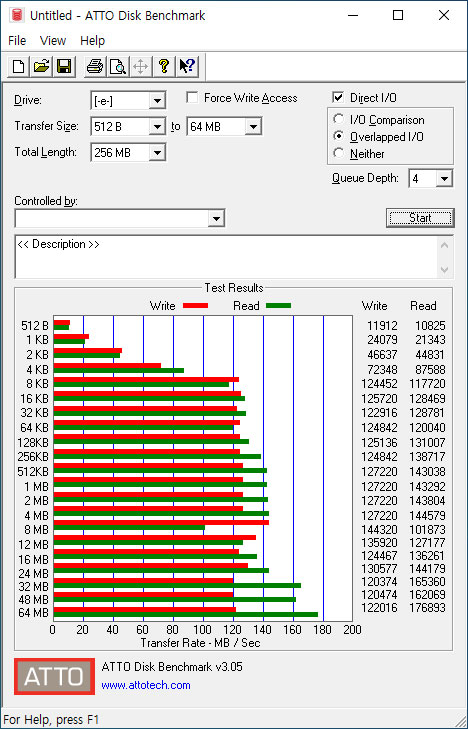Click the Start button

tap(420, 218)
